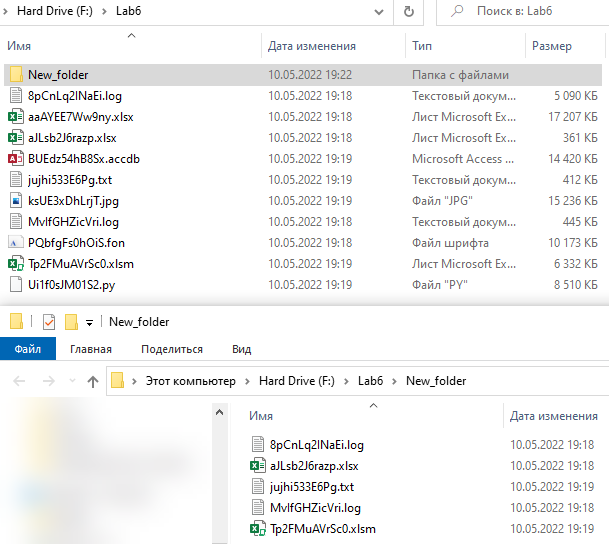Select 8pCnLq2INaEi.log icon in New_folder window

[258, 444]
